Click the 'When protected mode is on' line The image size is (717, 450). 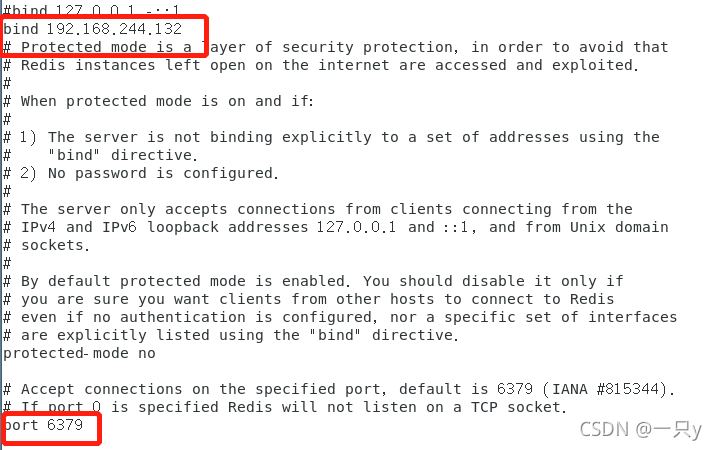(x=168, y=101)
